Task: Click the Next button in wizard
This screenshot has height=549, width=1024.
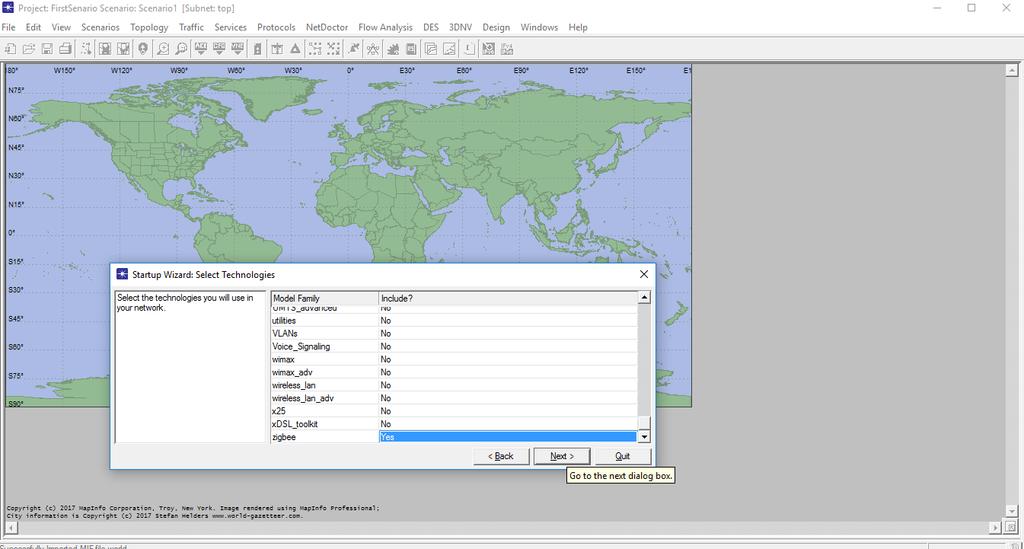Action: [x=562, y=456]
